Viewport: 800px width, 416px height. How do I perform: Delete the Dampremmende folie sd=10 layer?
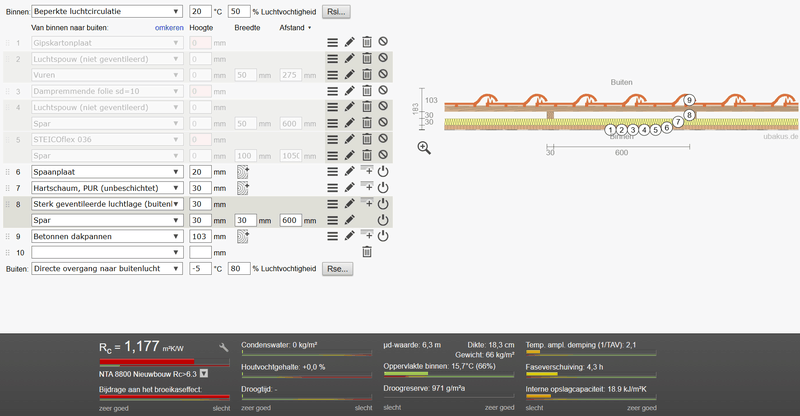click(367, 91)
